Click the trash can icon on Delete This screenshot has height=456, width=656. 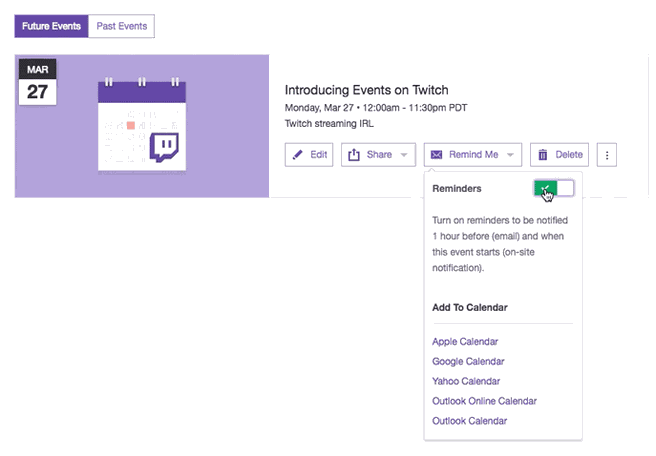point(543,155)
